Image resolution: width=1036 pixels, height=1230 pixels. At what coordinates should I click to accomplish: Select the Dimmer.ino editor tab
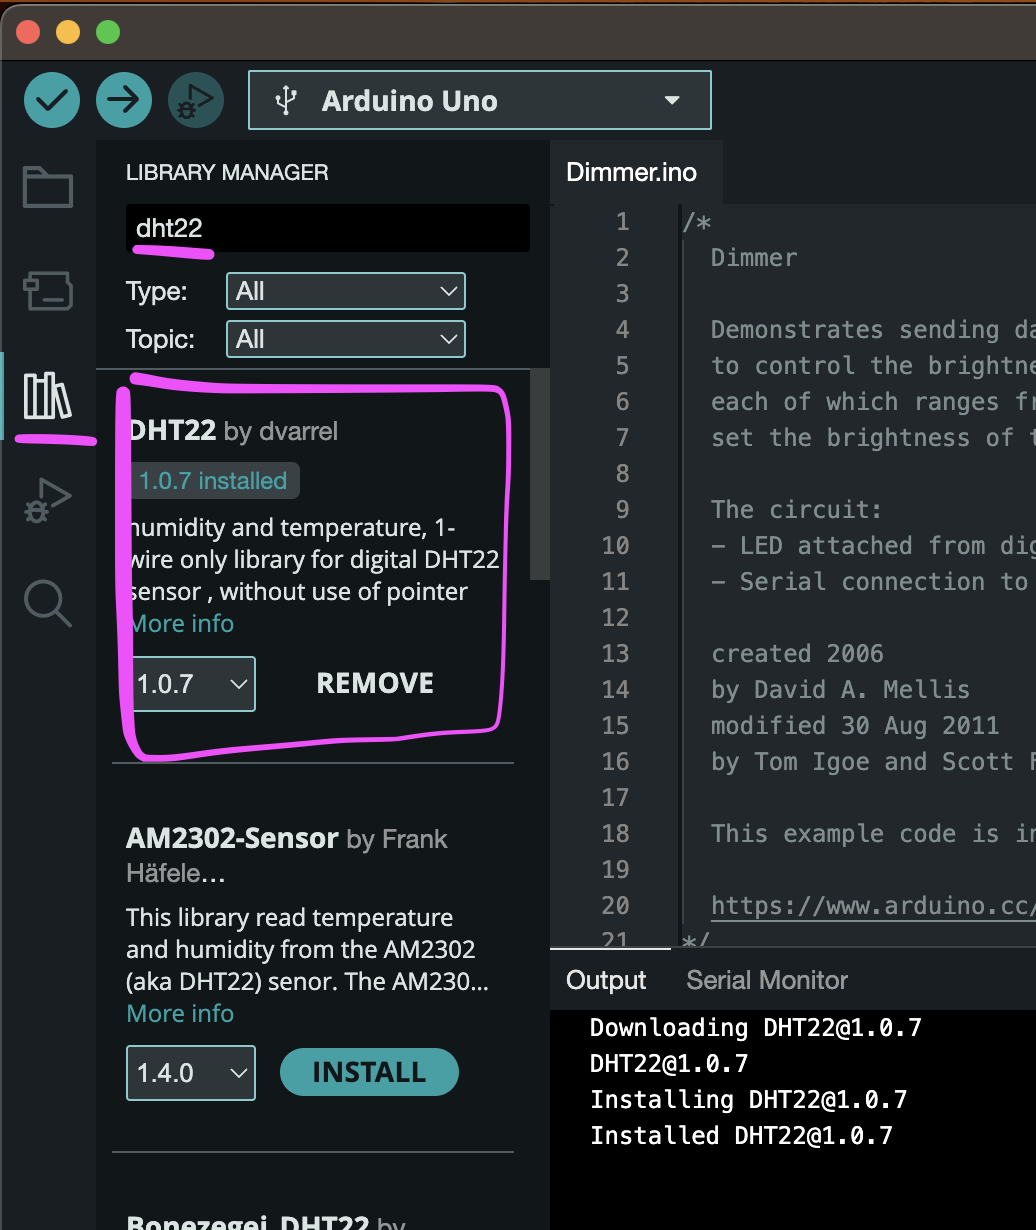pyautogui.click(x=631, y=172)
